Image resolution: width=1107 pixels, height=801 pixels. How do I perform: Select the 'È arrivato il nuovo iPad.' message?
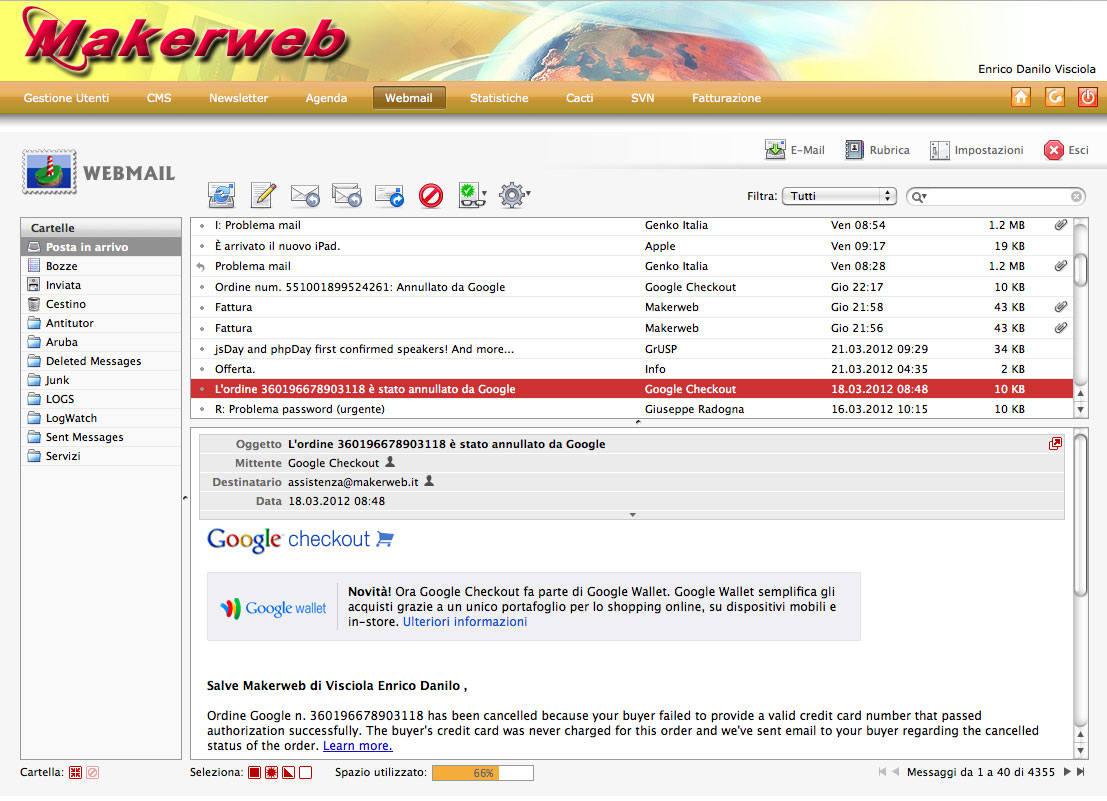tap(632, 246)
